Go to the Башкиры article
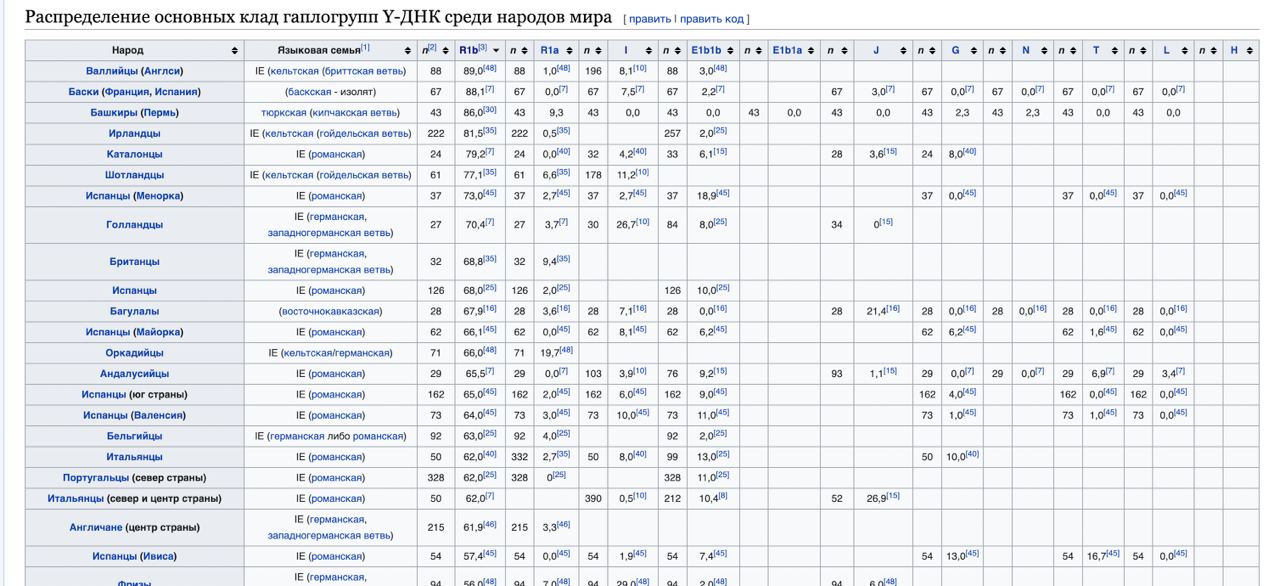Viewport: 1280px width, 586px height. coord(113,113)
